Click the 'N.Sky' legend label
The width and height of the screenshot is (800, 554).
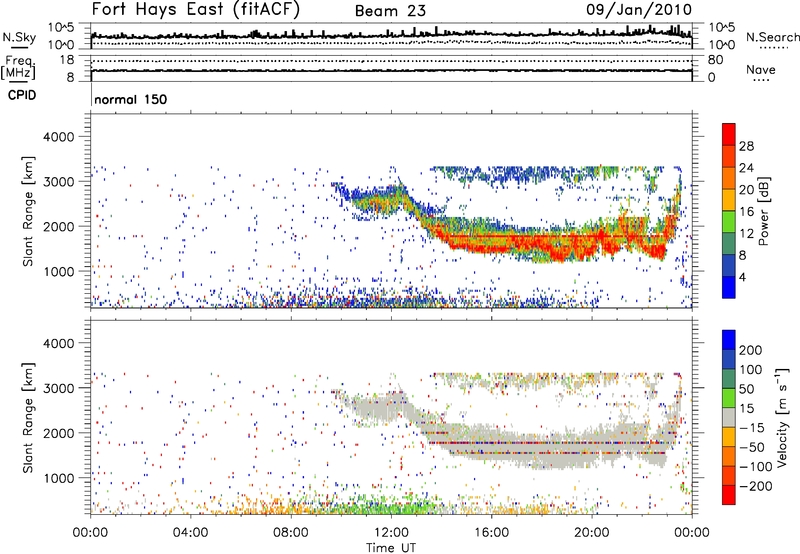click(x=19, y=37)
